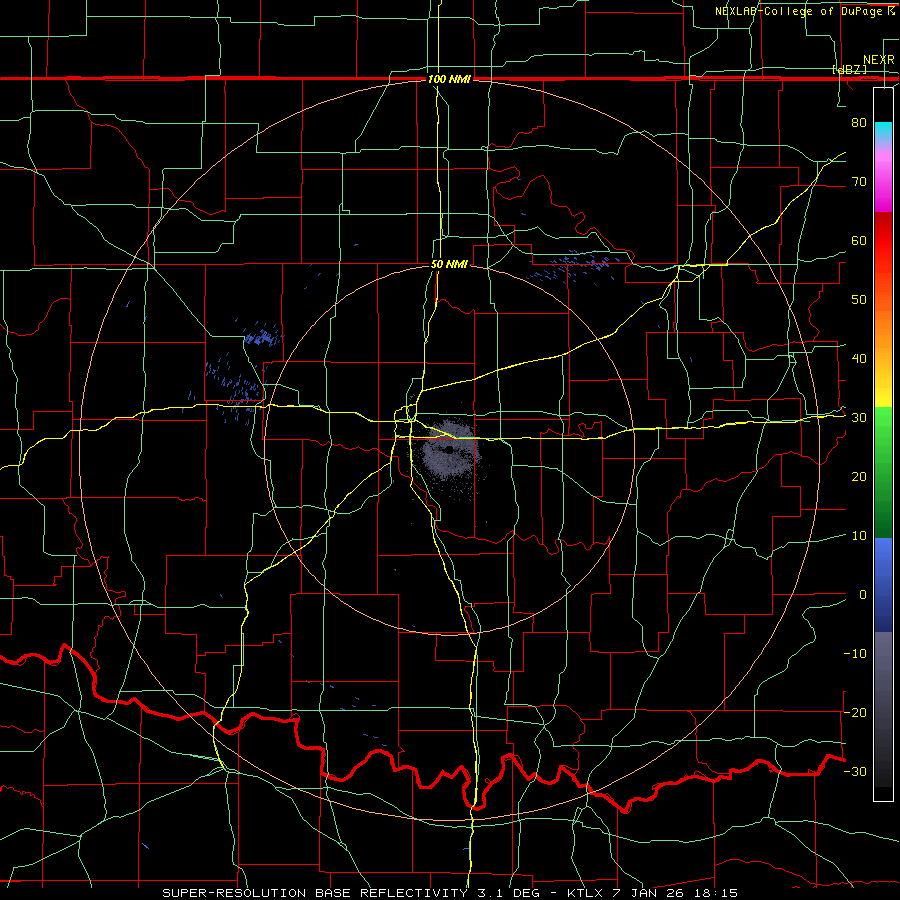Click the 70 value on the dBZ scale
This screenshot has height=900, width=900.
click(x=859, y=181)
